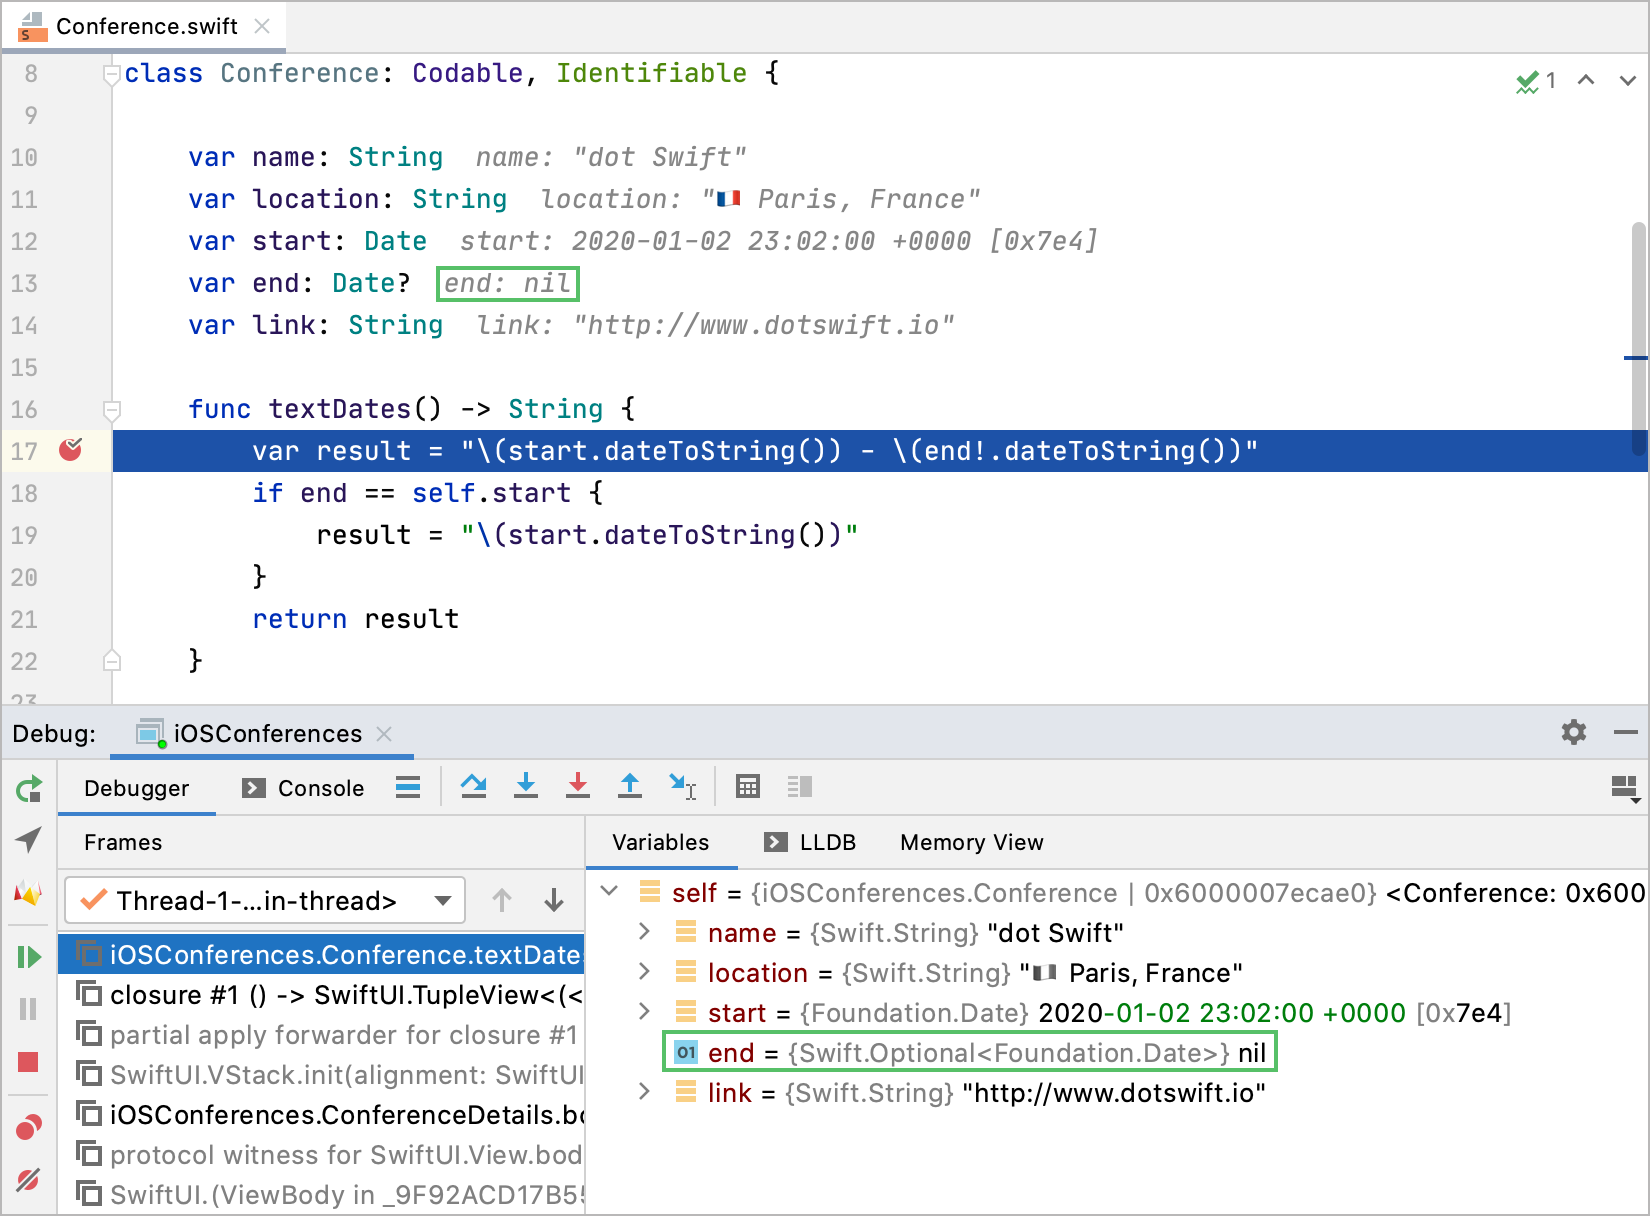The image size is (1650, 1216).
Task: Open the LLDB tab
Action: pos(811,842)
